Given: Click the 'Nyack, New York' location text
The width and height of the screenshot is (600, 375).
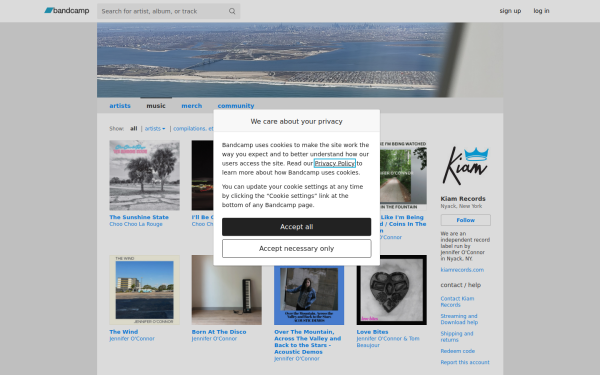Looking at the screenshot, I should point(461,206).
